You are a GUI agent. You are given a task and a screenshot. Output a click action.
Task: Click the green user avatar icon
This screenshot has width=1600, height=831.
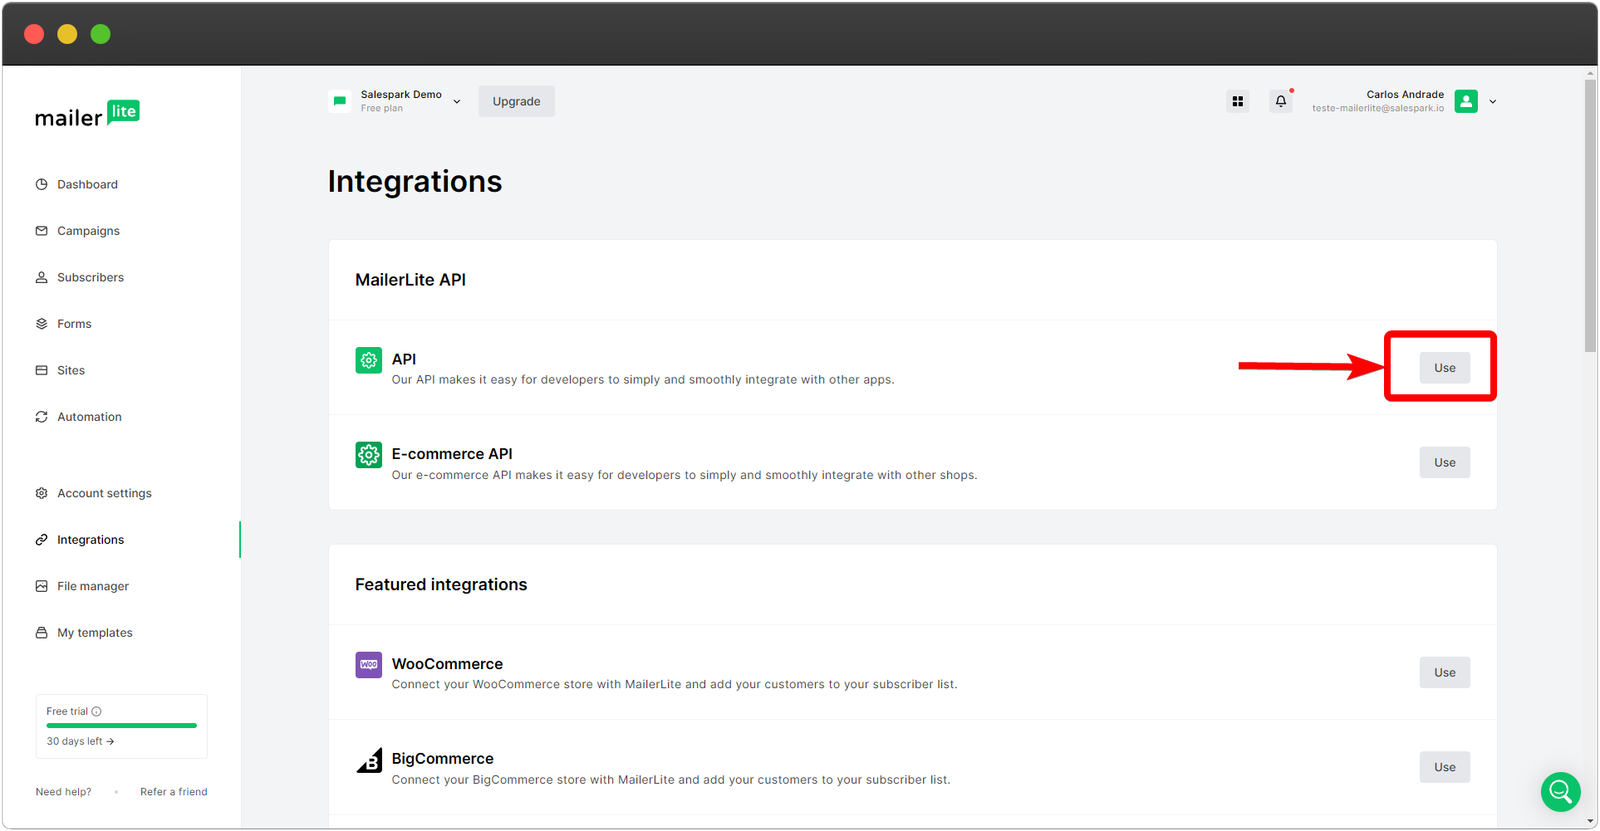click(x=1466, y=101)
